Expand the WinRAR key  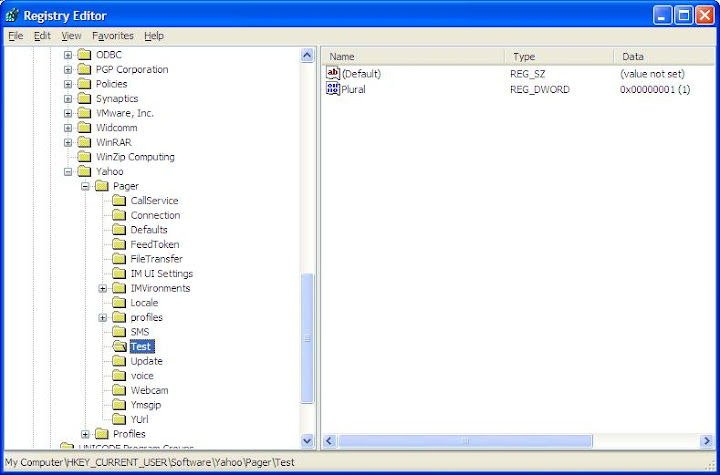click(68, 143)
